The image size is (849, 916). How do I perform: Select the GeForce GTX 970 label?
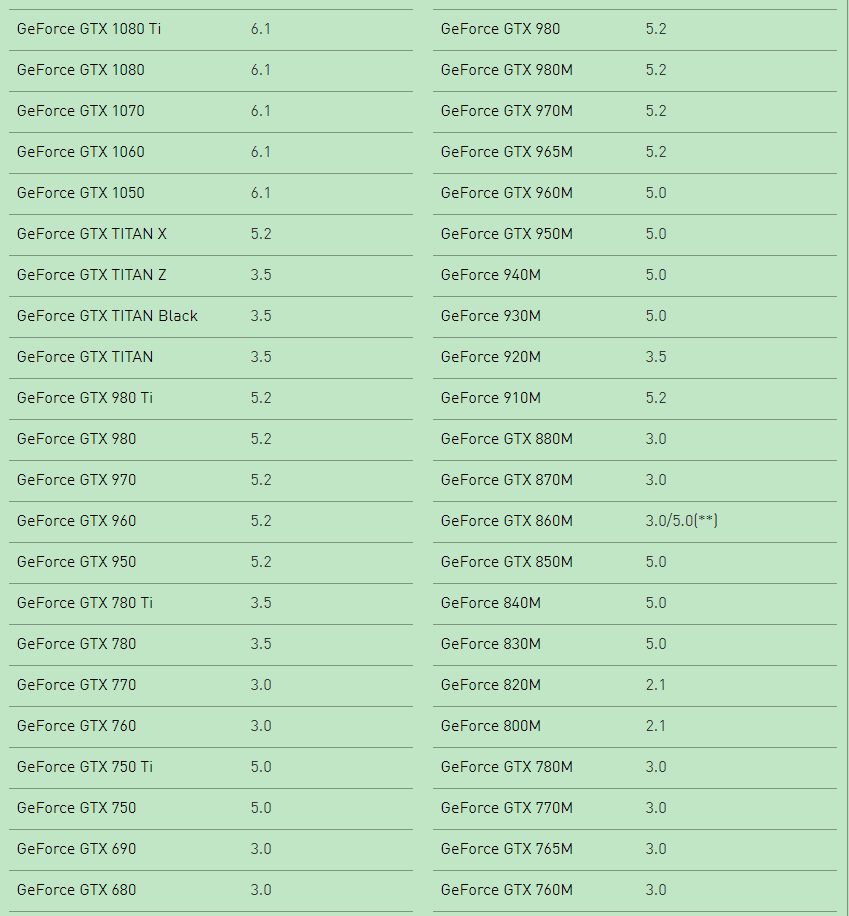(x=77, y=480)
